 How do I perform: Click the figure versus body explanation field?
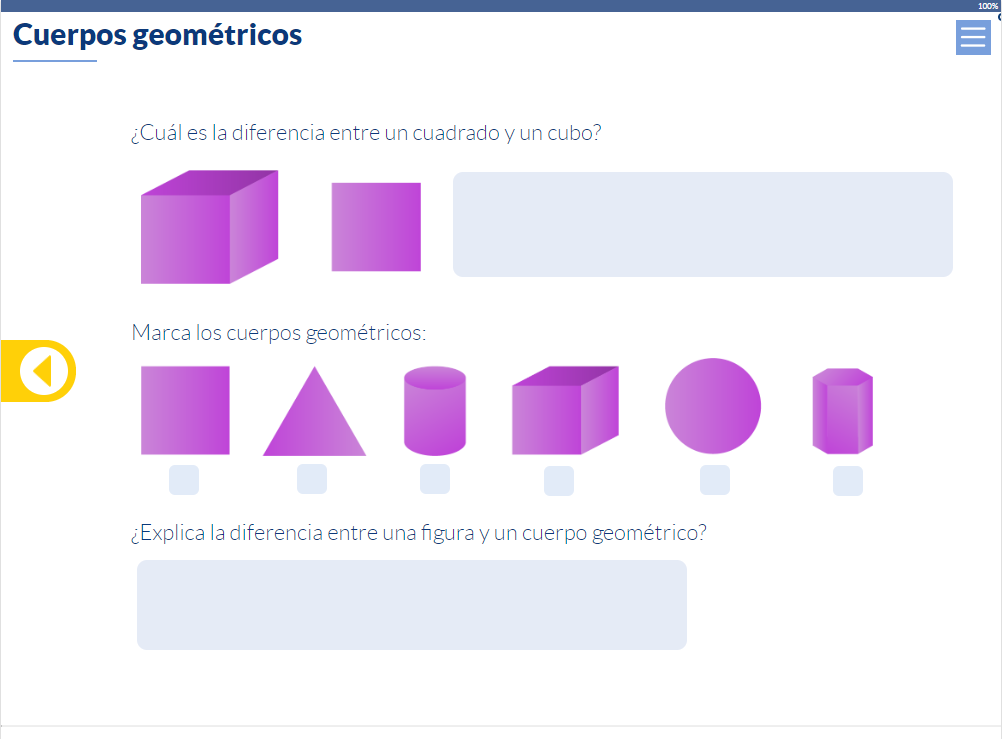(x=411, y=604)
